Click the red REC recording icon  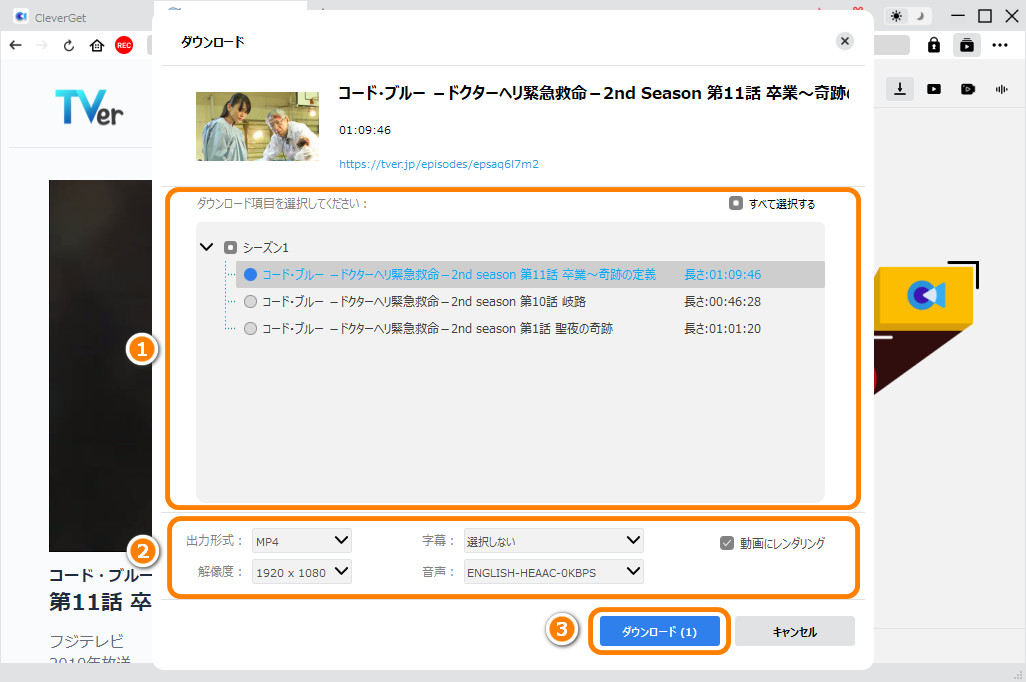pos(123,45)
